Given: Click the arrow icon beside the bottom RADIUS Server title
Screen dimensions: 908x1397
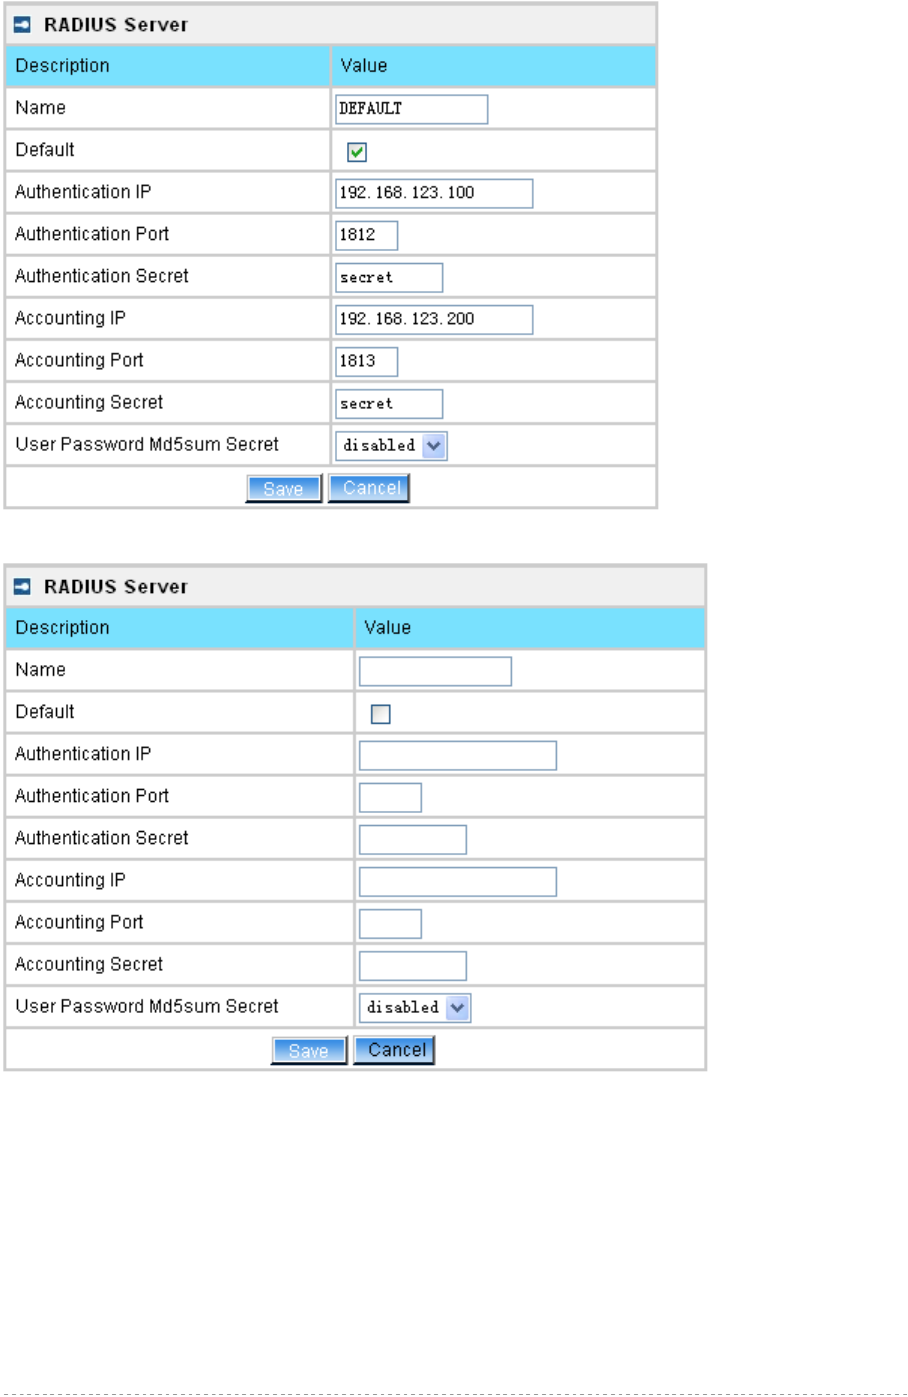Looking at the screenshot, I should click(22, 587).
